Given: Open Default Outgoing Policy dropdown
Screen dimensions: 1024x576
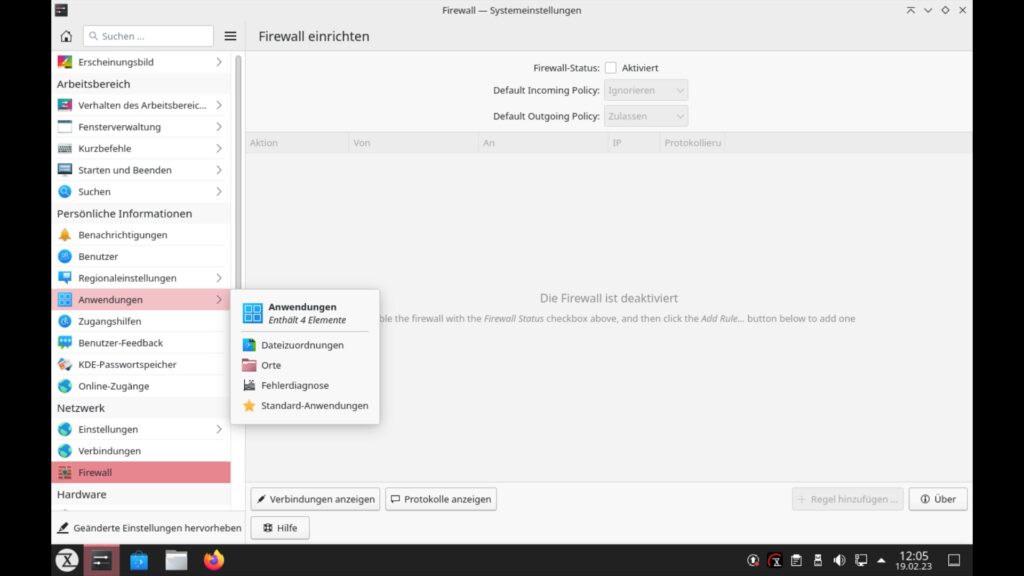Looking at the screenshot, I should tap(646, 116).
